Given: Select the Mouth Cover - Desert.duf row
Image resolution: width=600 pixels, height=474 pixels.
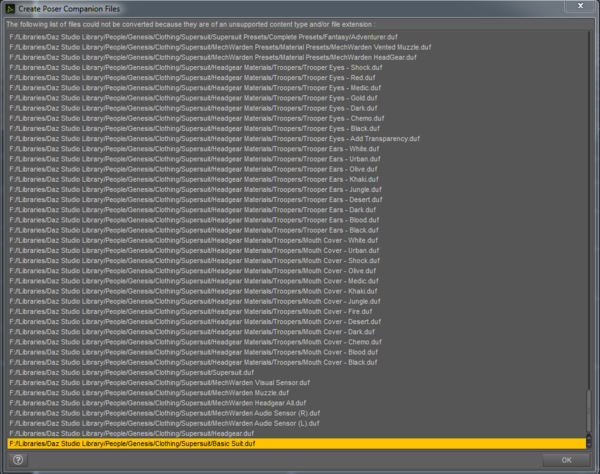Looking at the screenshot, I should tap(297, 322).
